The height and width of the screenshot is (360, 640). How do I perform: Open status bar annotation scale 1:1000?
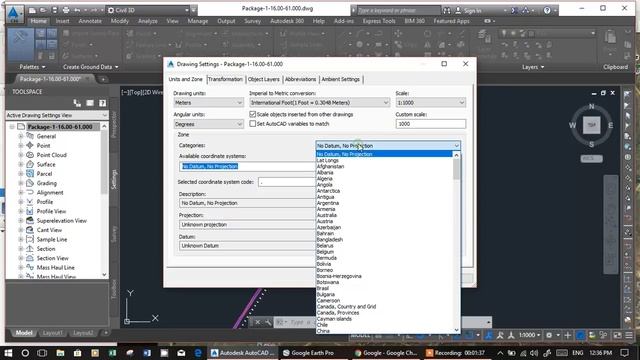[x=529, y=335]
